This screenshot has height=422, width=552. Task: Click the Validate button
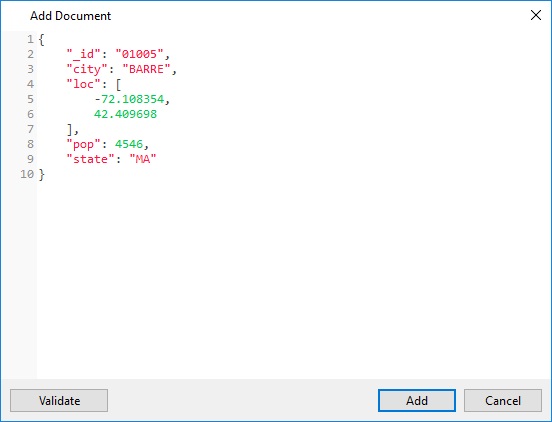tap(59, 400)
